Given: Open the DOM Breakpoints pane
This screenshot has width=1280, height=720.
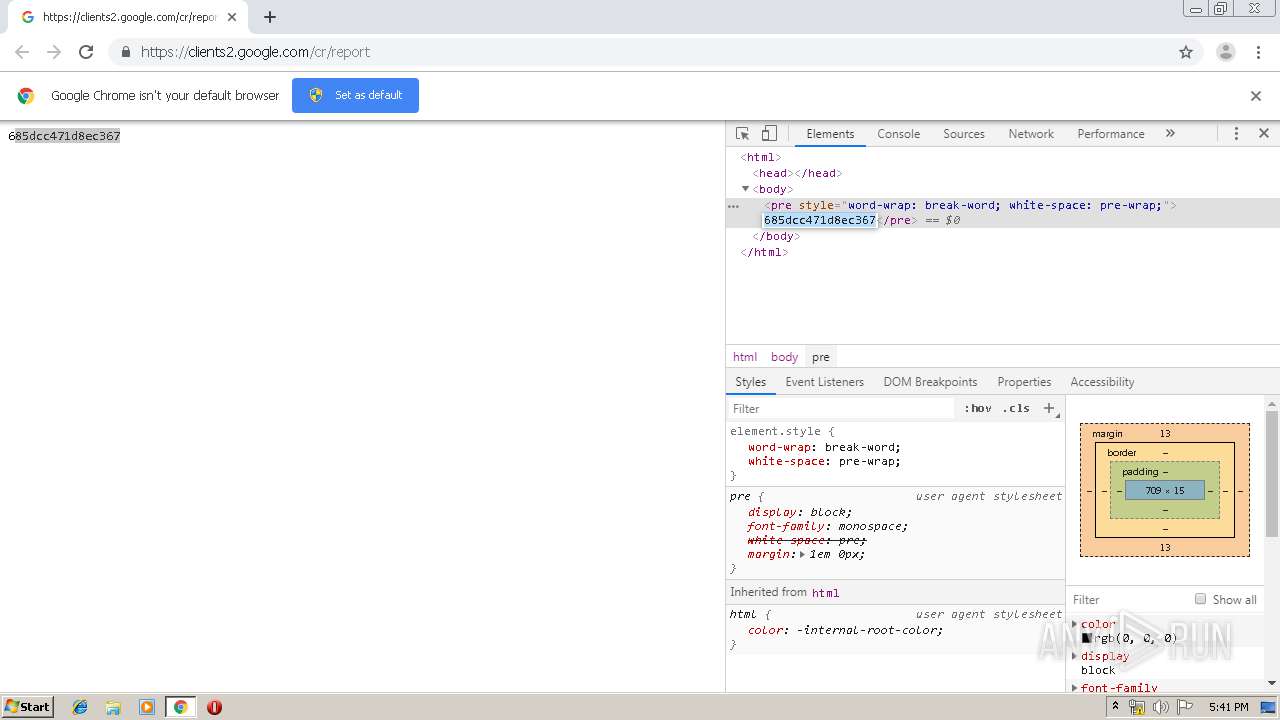Looking at the screenshot, I should pos(930,382).
